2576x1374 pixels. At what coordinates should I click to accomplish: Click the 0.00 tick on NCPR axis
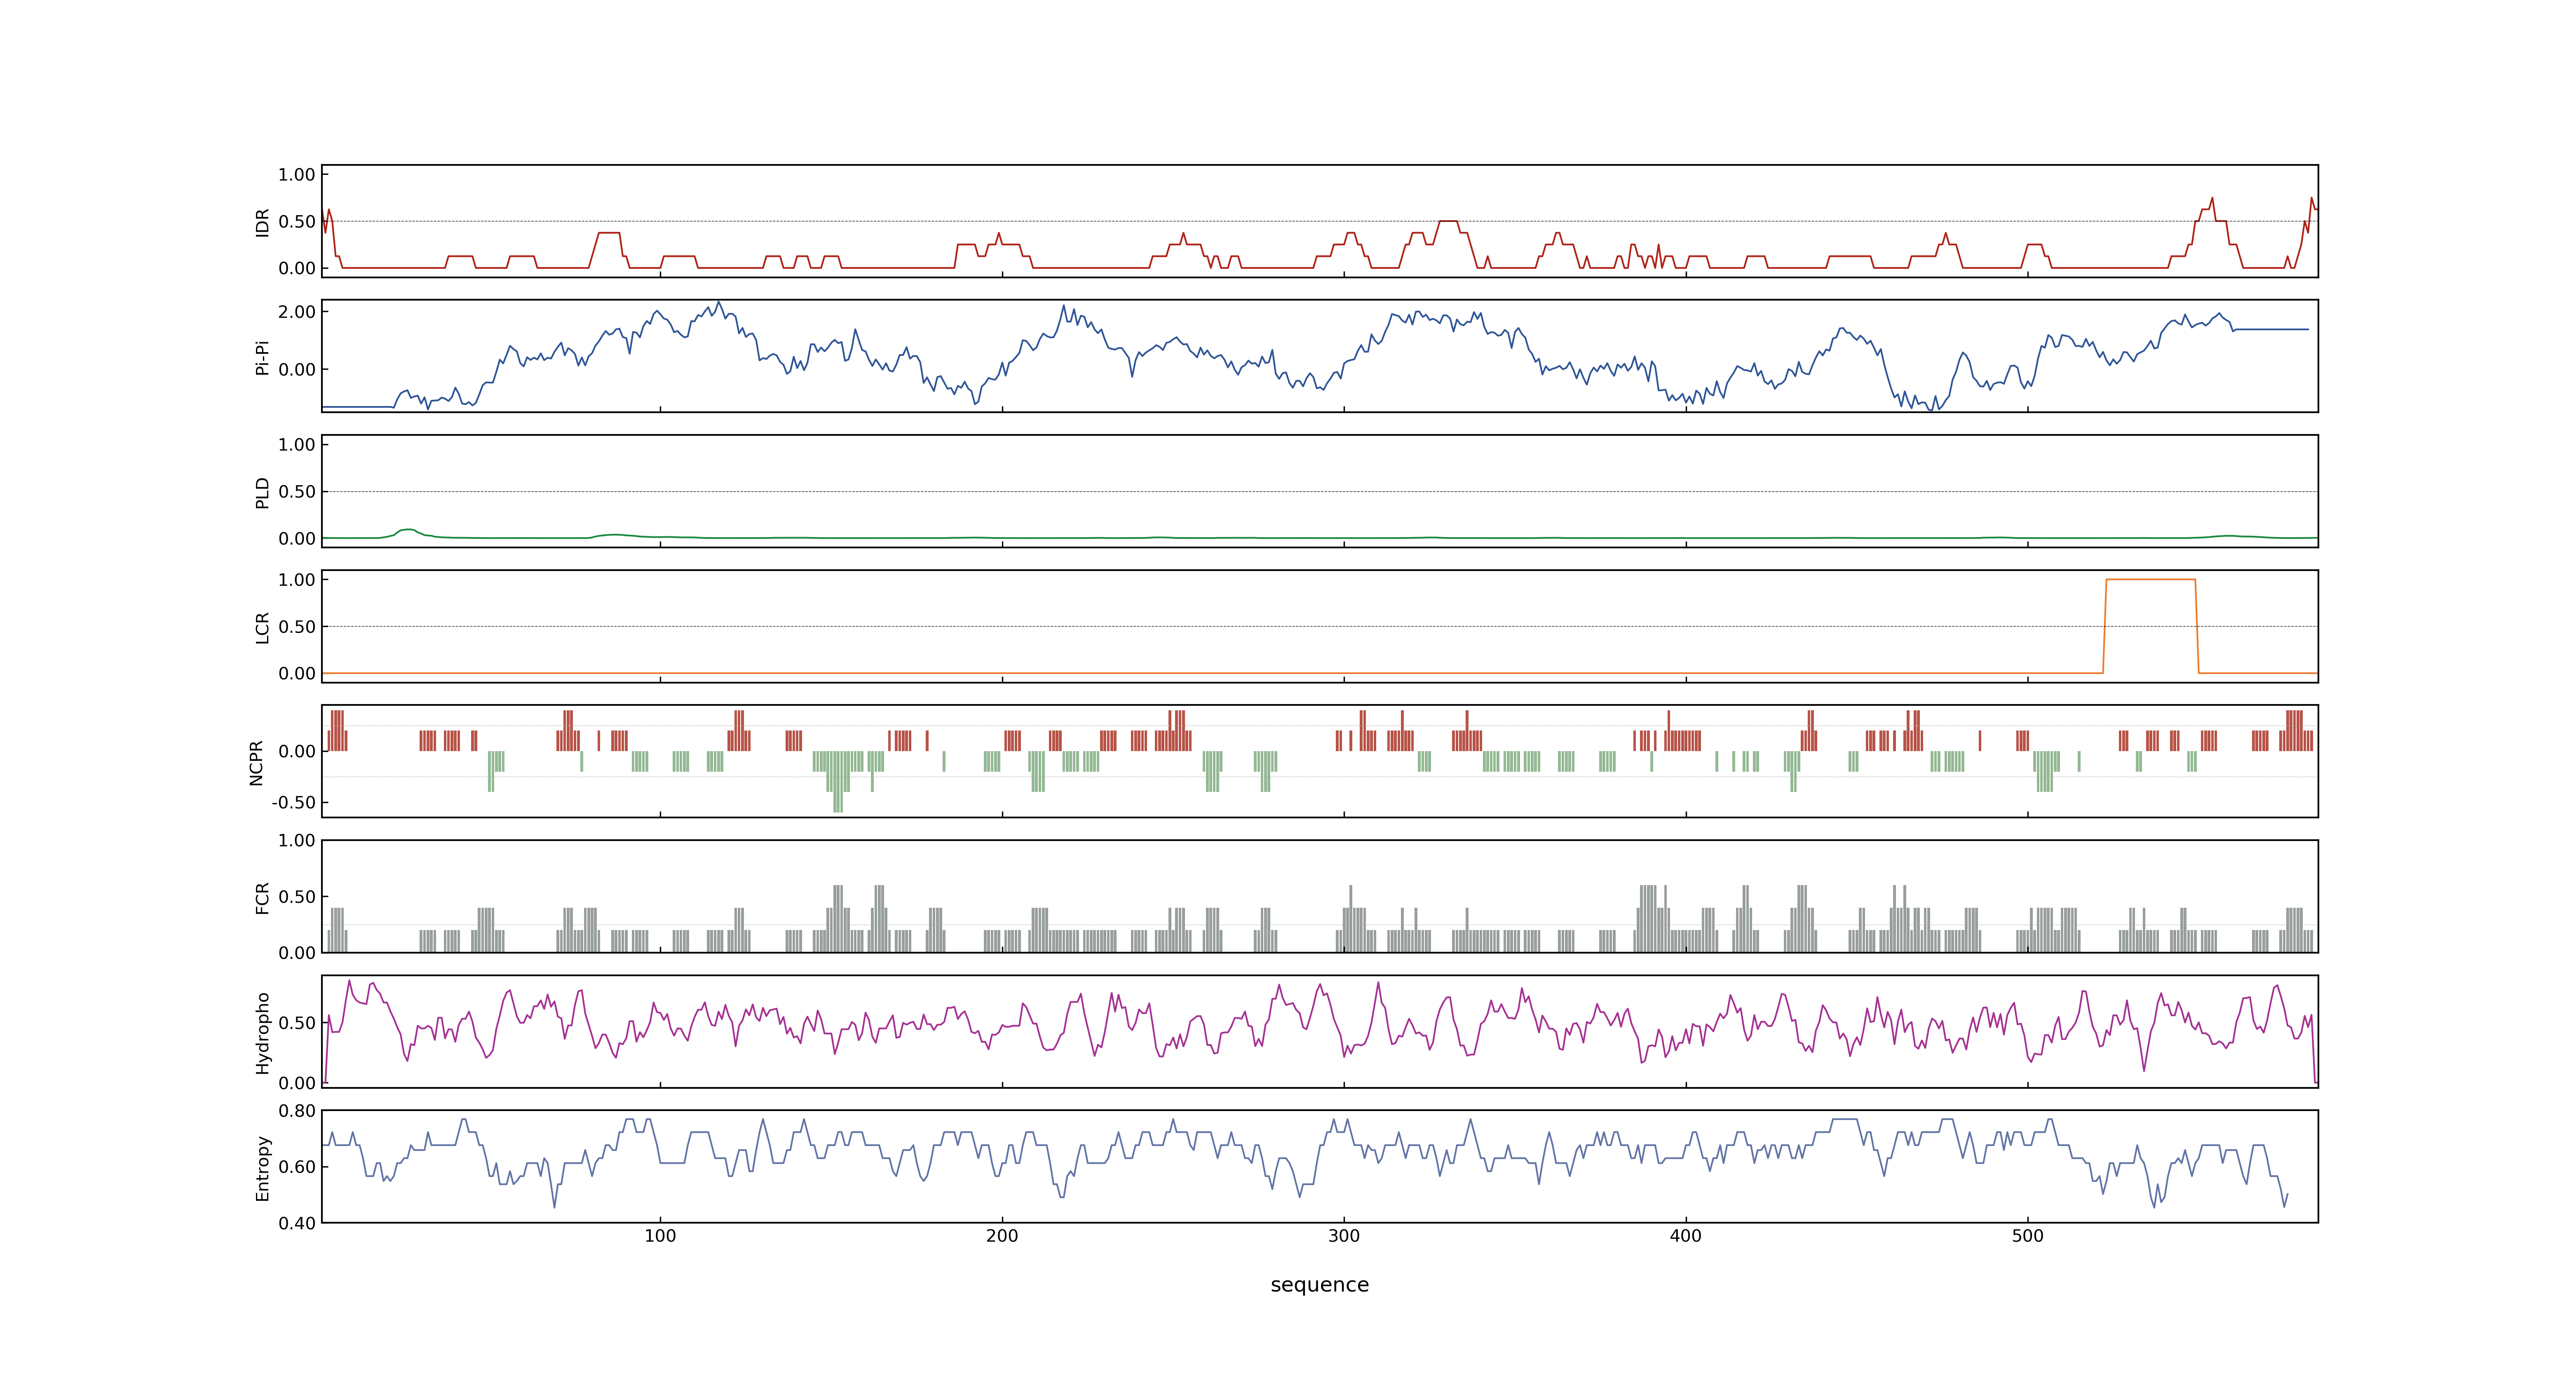297,751
